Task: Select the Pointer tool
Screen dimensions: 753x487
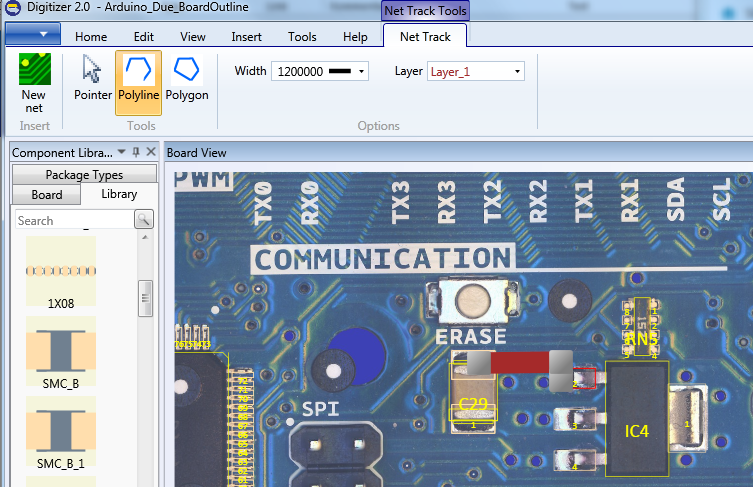Action: click(x=92, y=78)
